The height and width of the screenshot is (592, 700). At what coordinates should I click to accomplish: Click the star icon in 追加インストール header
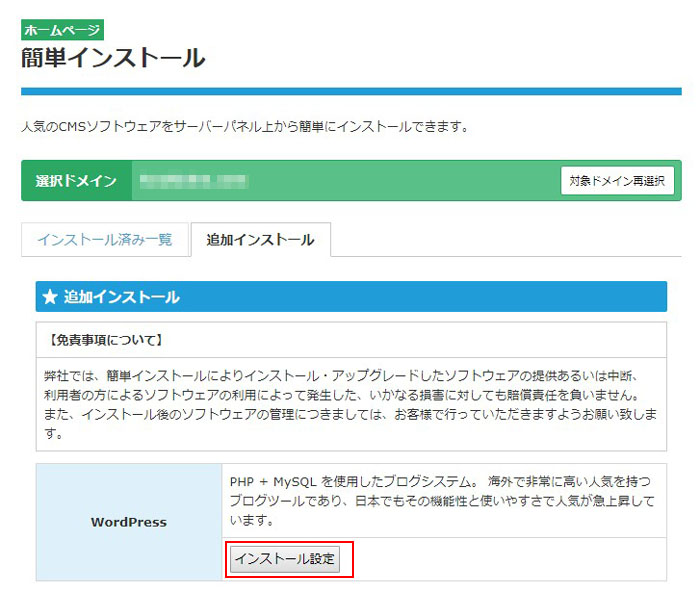50,296
